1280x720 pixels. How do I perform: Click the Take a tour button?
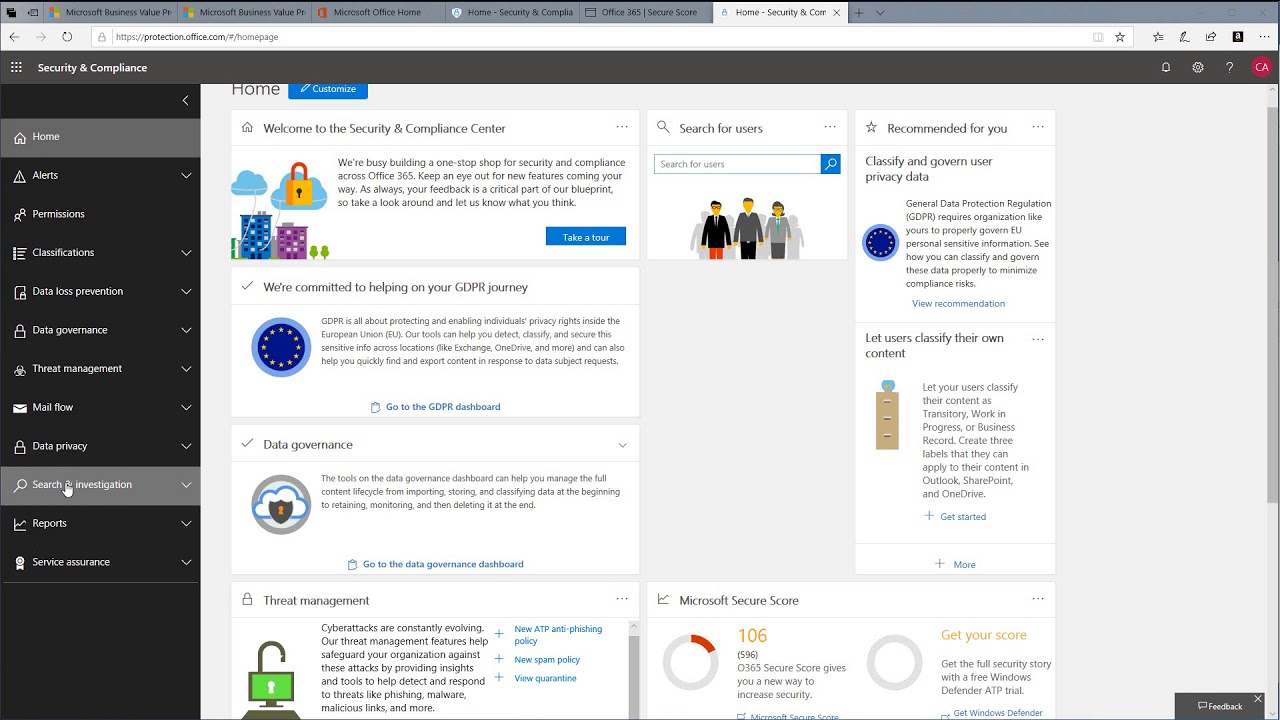click(x=586, y=237)
